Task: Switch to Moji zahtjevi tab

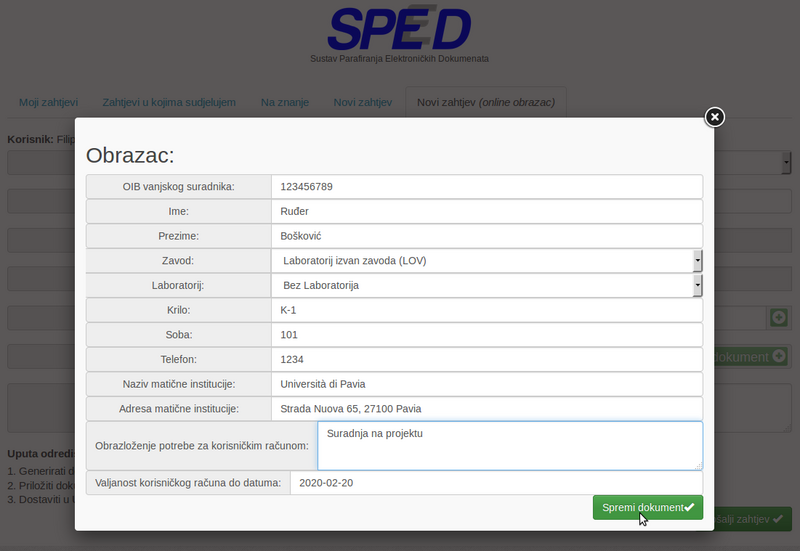Action: click(48, 102)
